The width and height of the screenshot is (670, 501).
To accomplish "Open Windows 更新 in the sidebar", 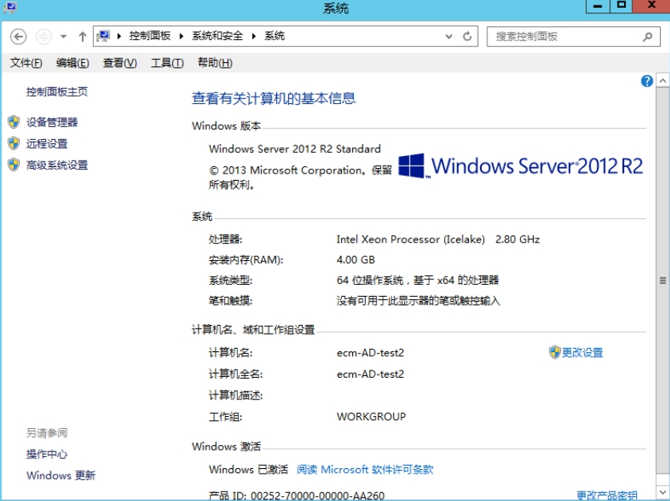I will (61, 475).
